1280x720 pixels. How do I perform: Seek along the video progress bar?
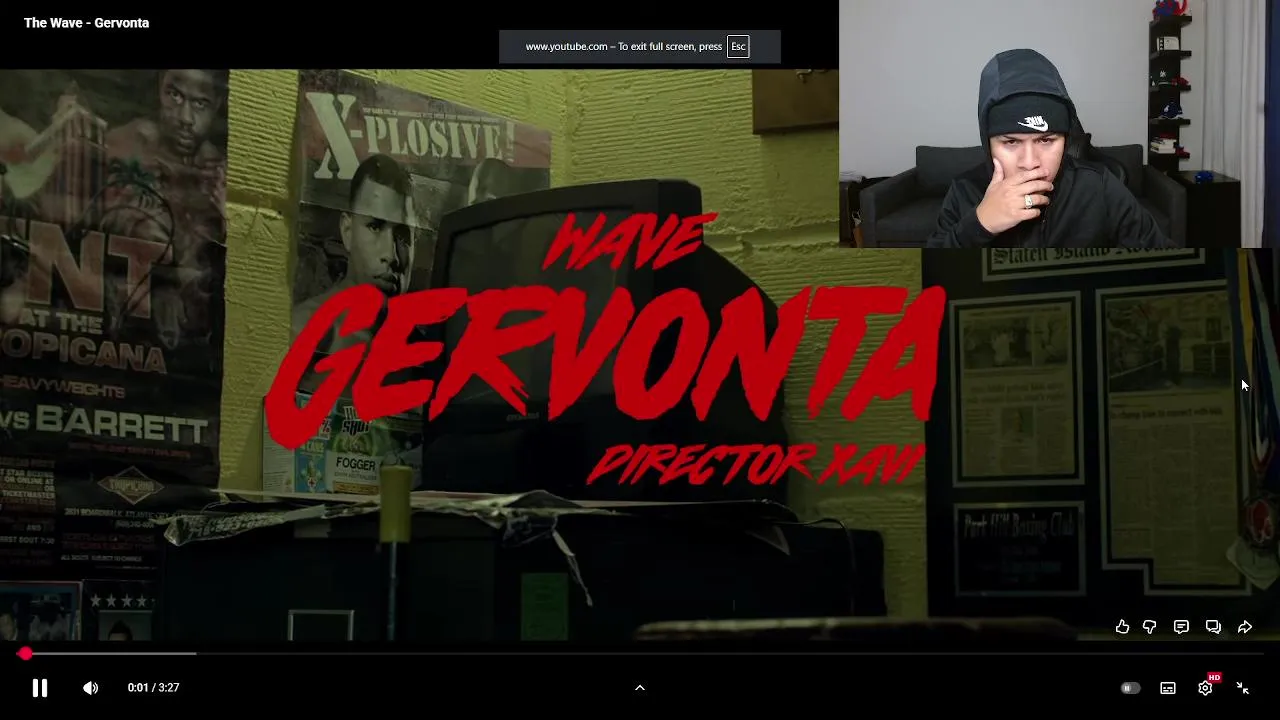640,653
